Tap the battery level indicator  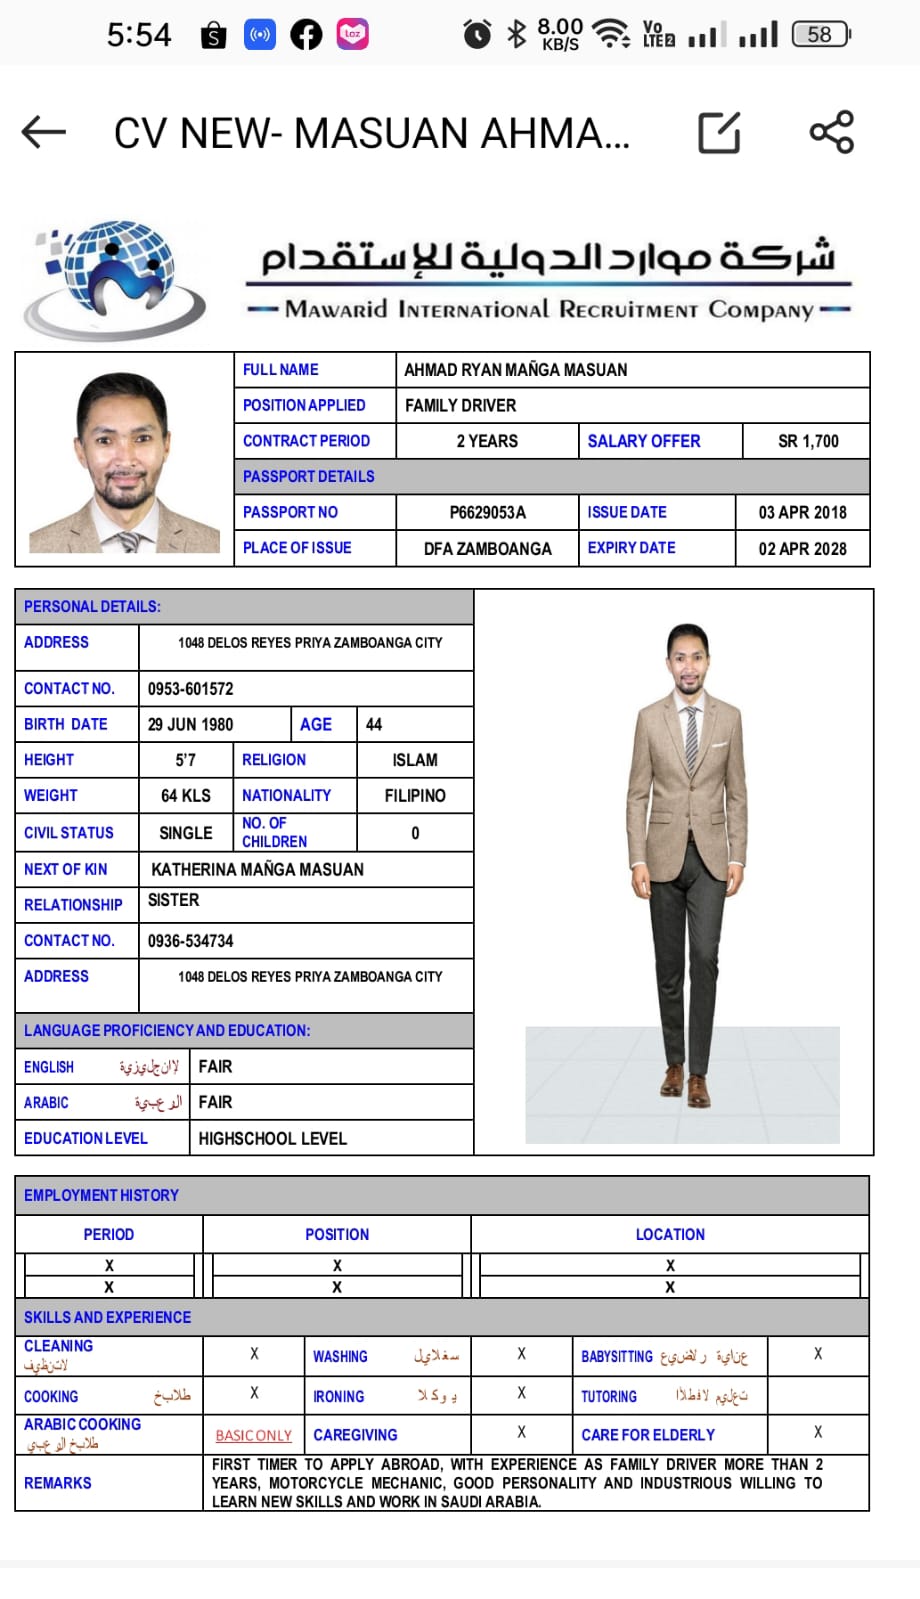point(820,35)
